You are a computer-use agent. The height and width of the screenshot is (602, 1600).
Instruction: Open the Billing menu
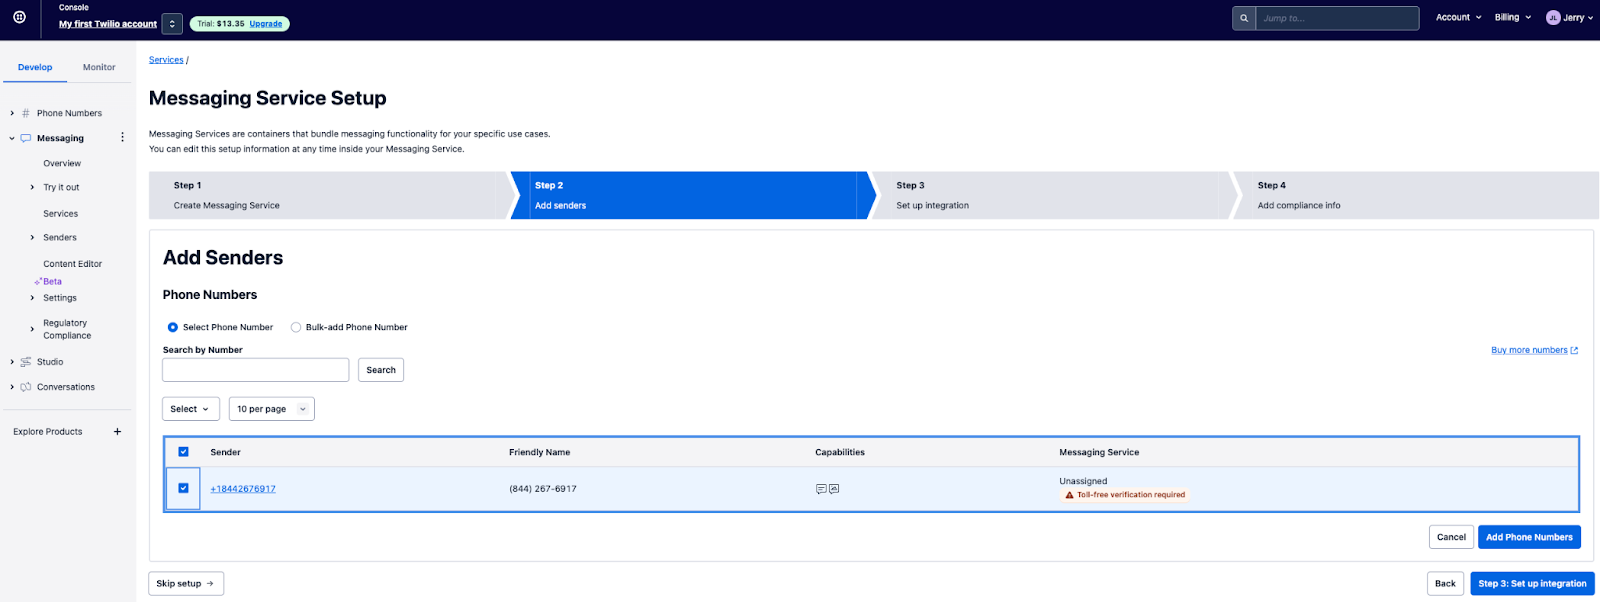[x=1513, y=17]
